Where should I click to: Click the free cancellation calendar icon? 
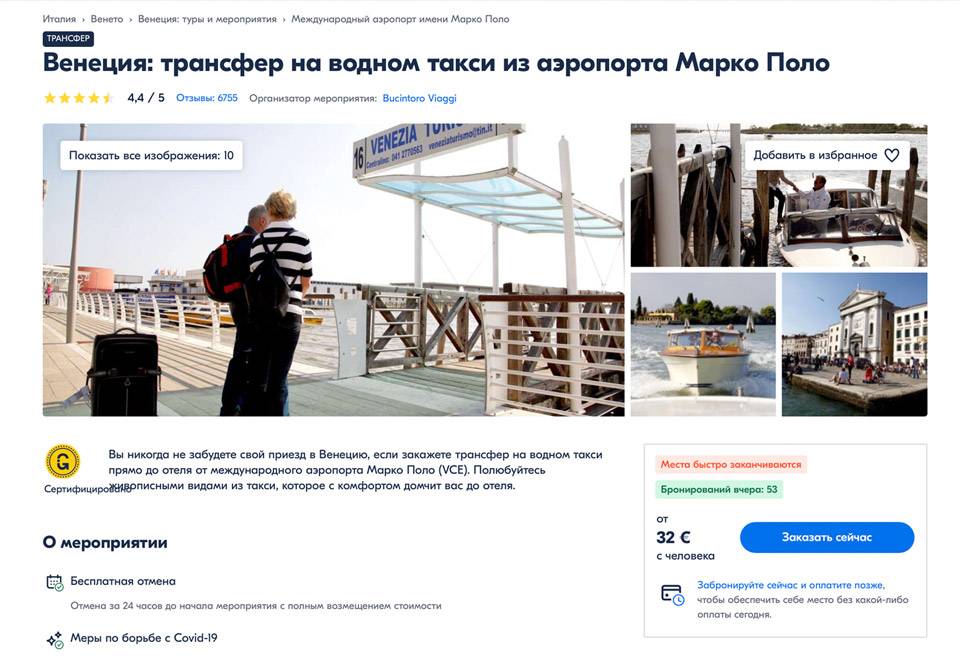point(55,582)
